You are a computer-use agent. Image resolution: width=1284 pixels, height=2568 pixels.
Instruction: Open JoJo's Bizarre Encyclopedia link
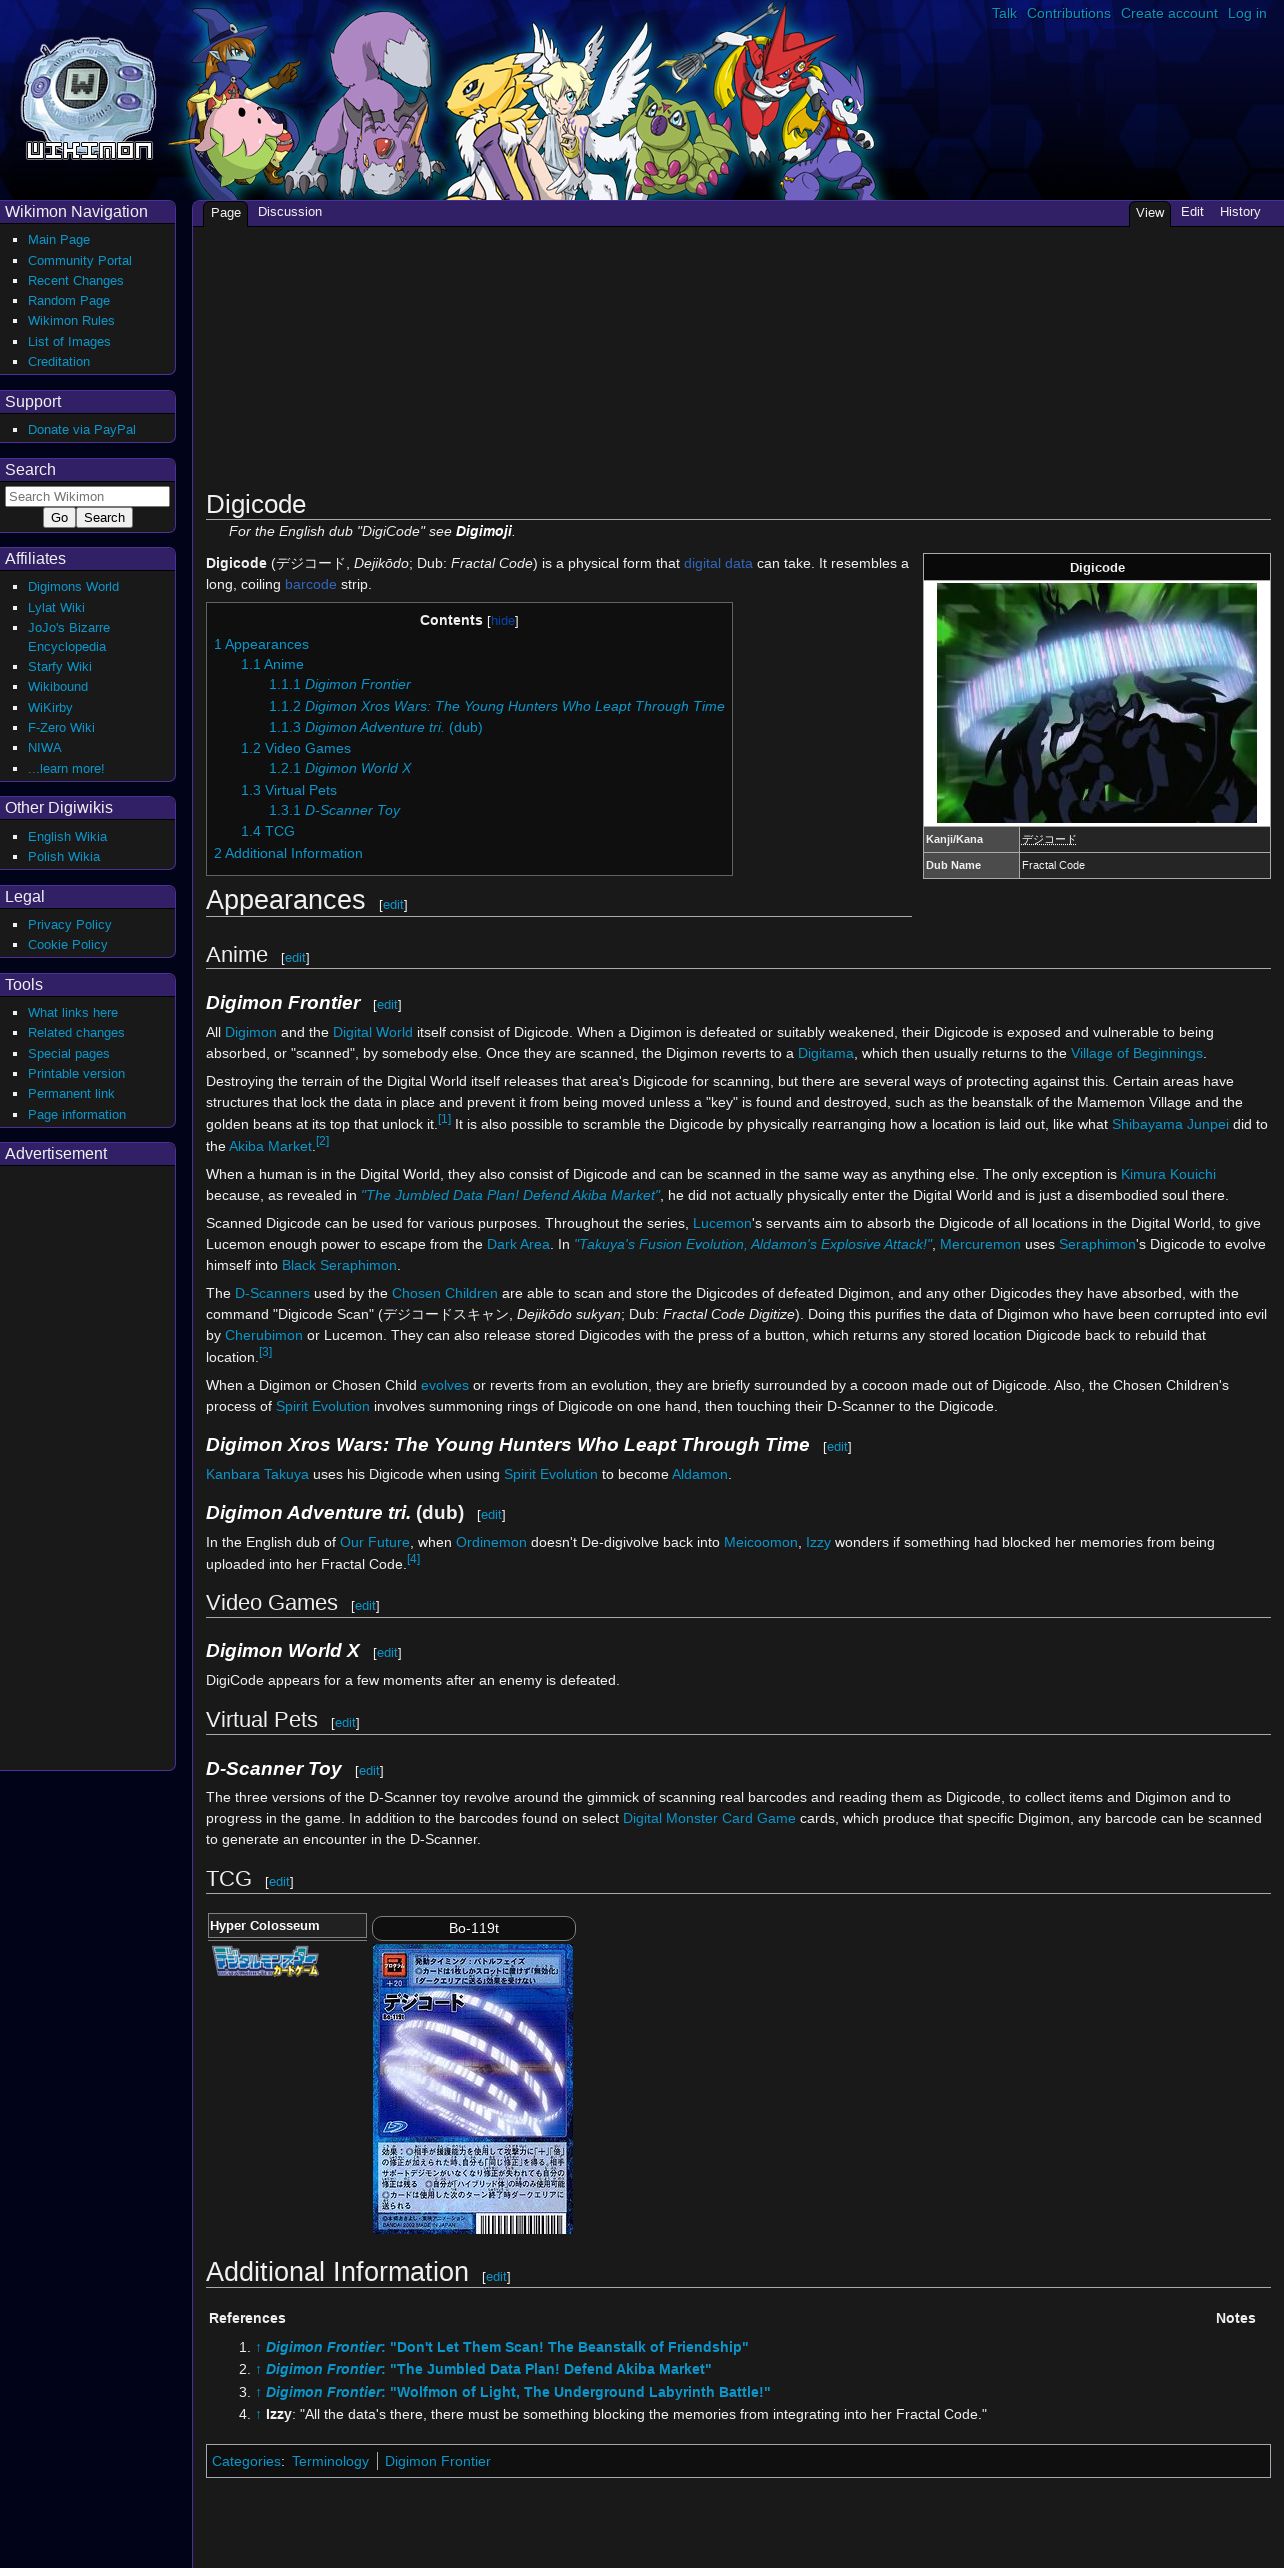coord(69,637)
